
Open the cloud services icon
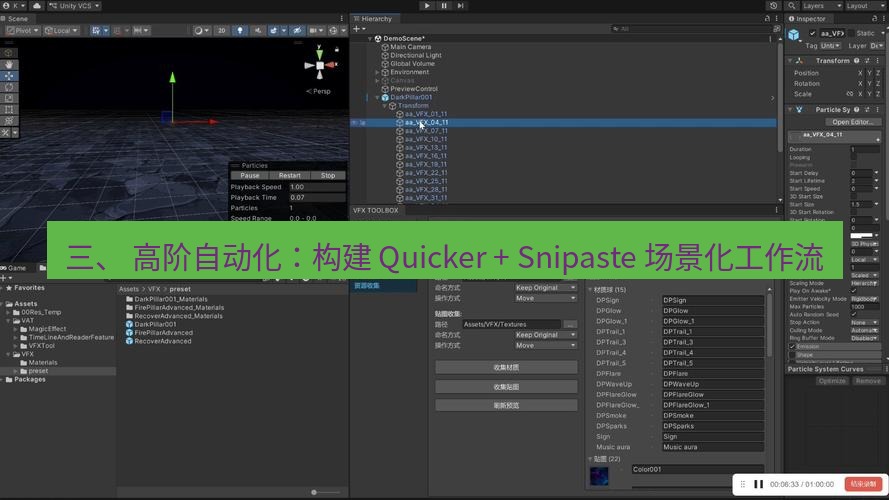coord(36,6)
